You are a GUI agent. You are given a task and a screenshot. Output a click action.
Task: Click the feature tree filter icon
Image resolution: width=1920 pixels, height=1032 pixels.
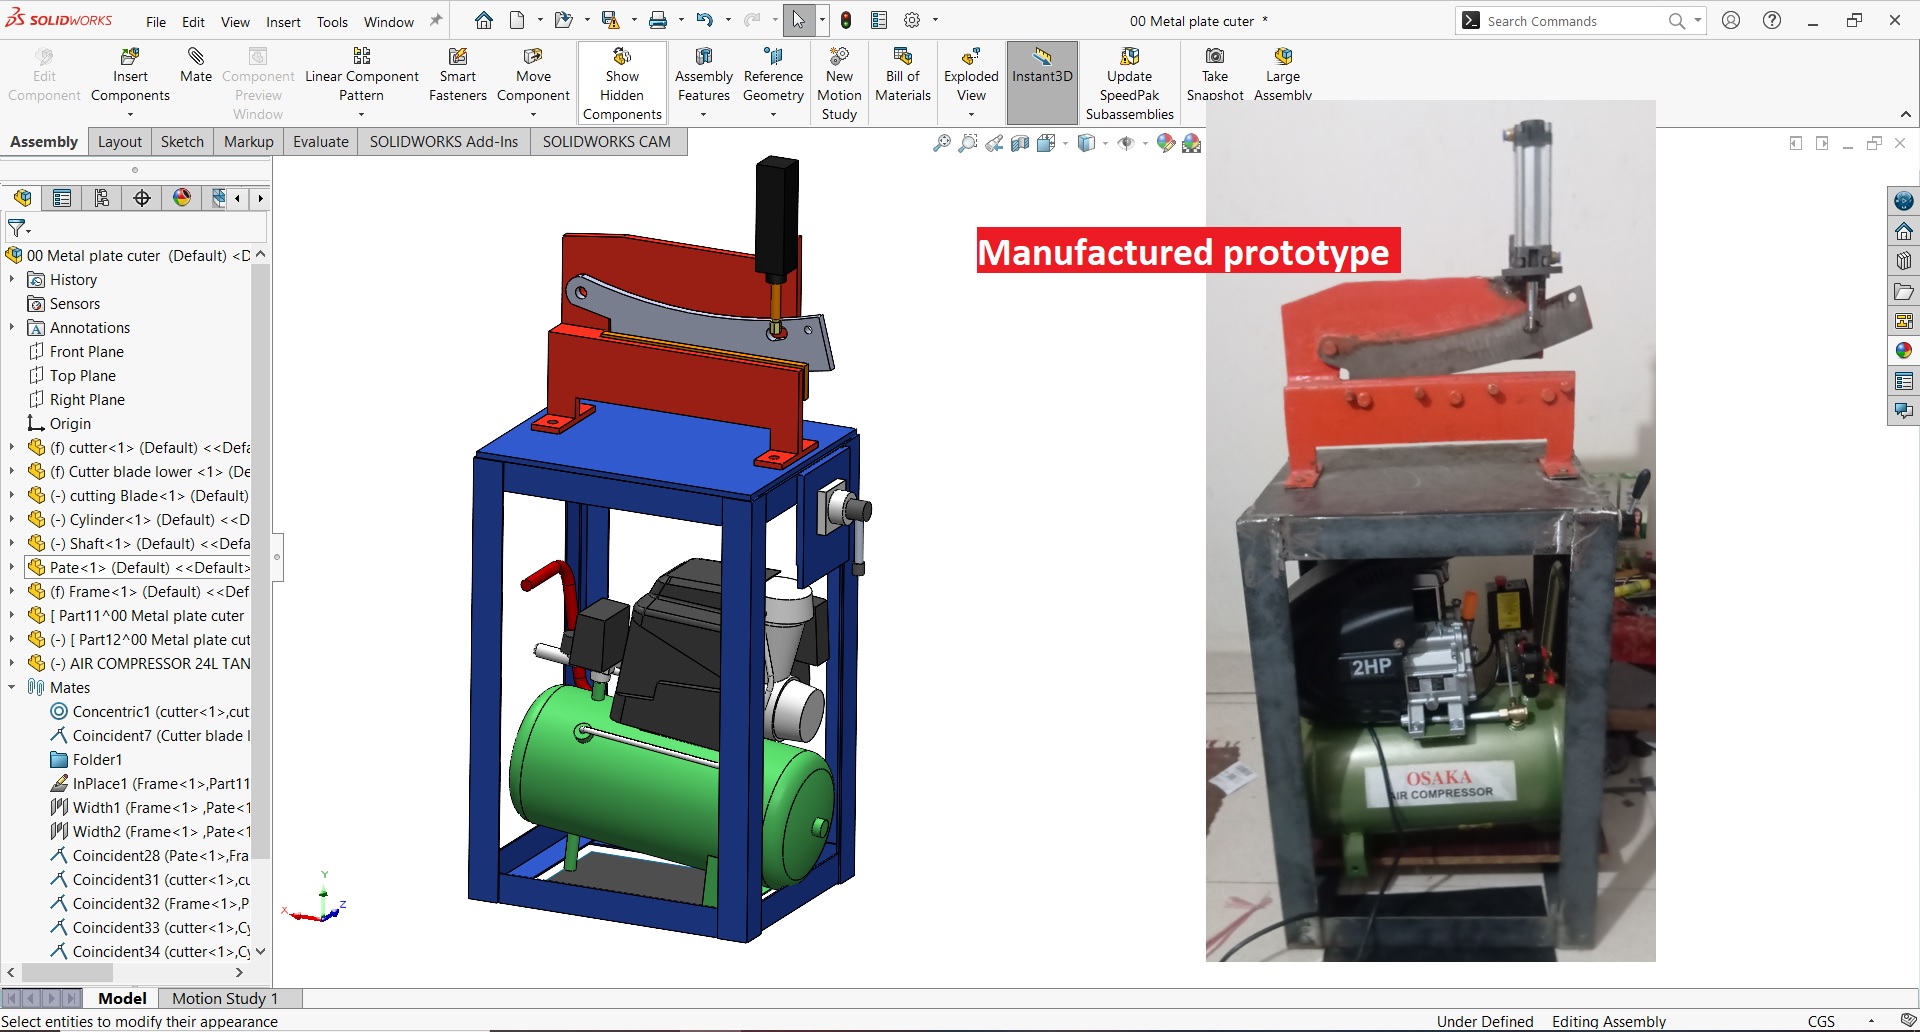[x=18, y=228]
